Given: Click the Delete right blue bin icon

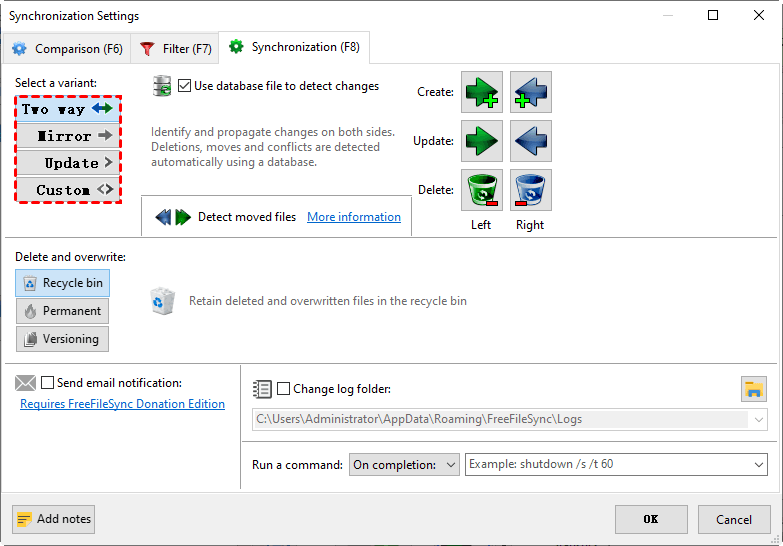Looking at the screenshot, I should tap(530, 190).
